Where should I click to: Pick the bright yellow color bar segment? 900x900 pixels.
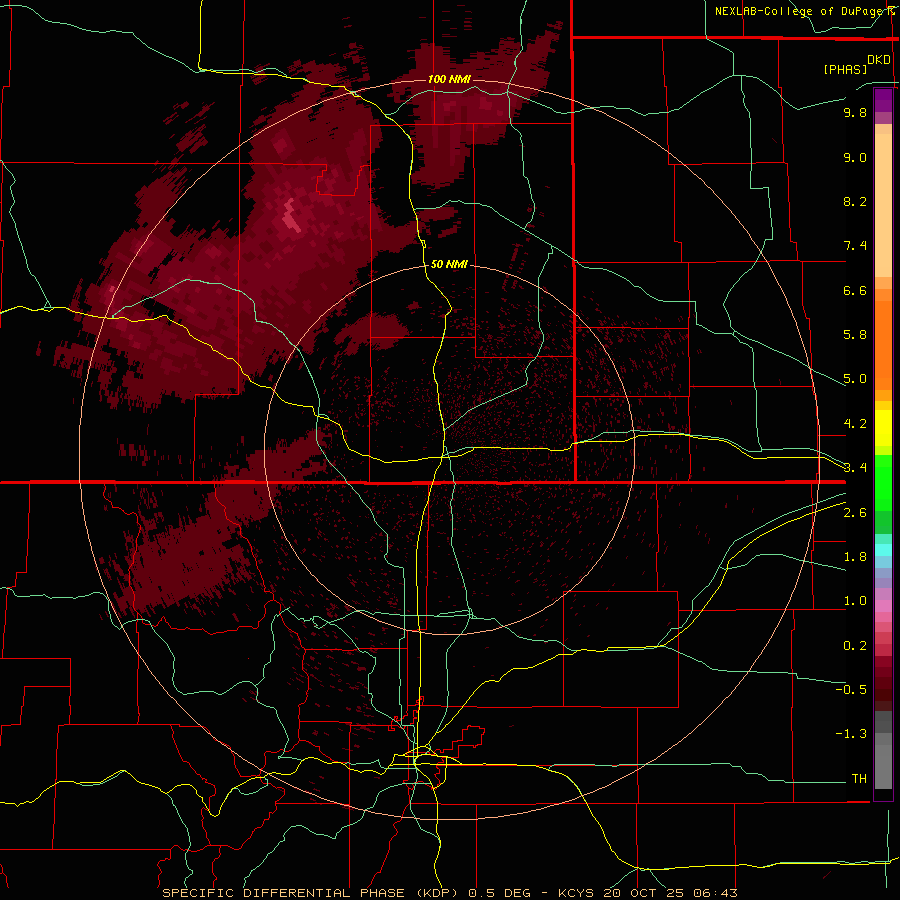point(883,428)
